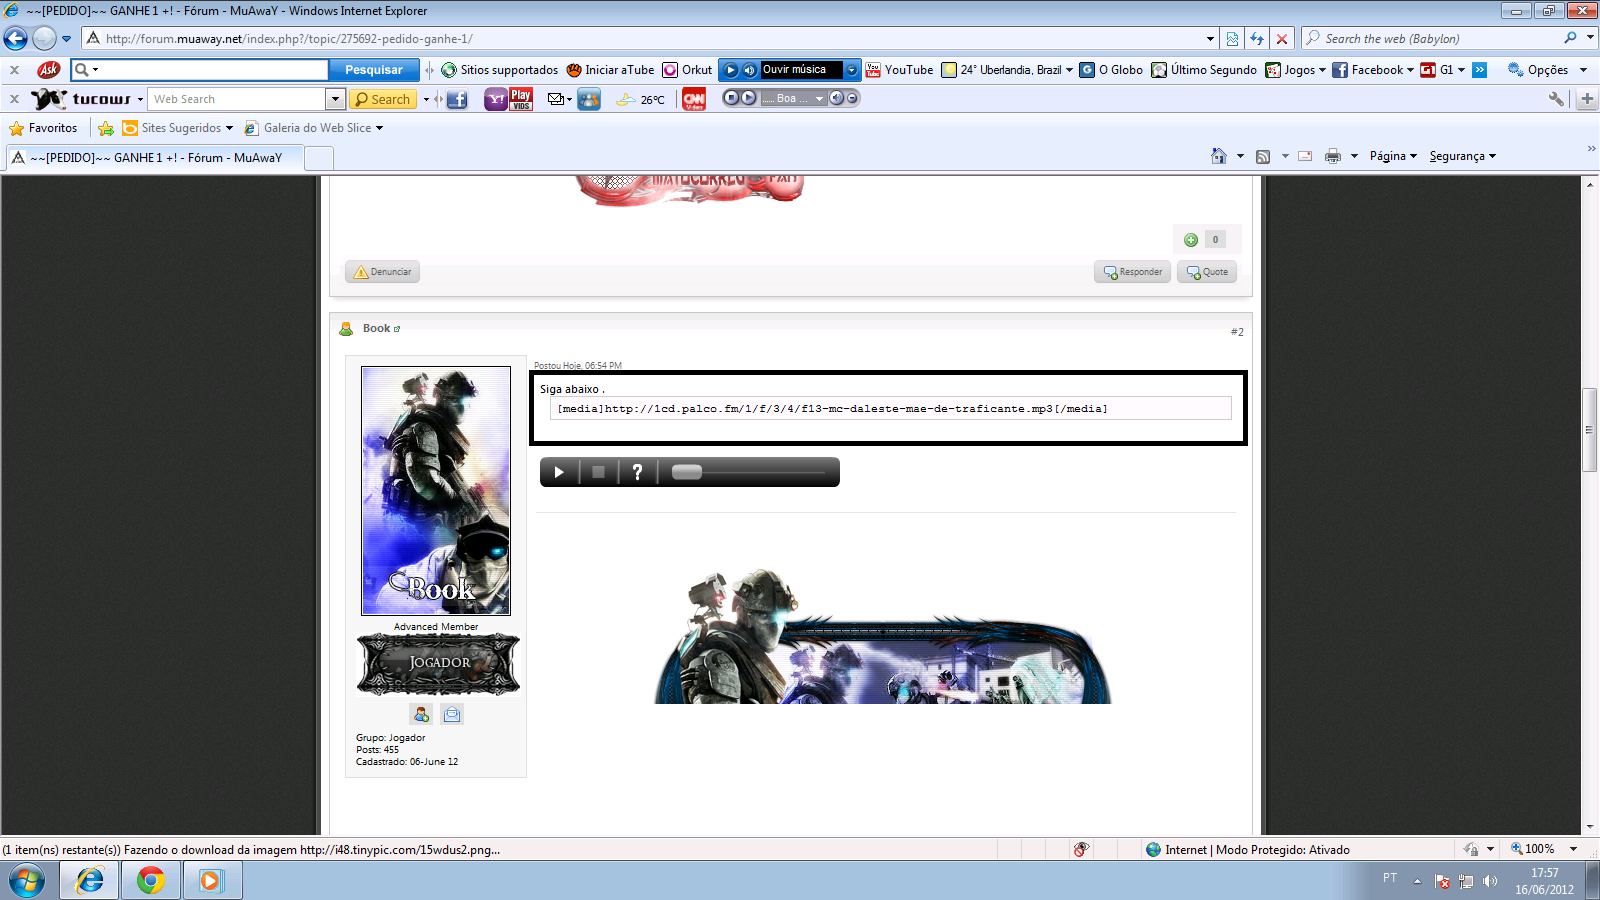Open Facebook icon on tucows toolbar
Image resolution: width=1600 pixels, height=900 pixels.
point(457,99)
